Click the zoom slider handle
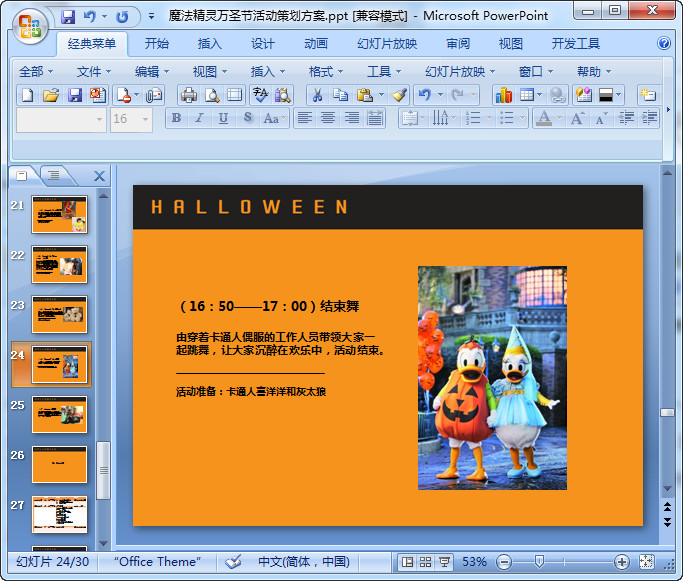Image resolution: width=683 pixels, height=581 pixels. click(x=539, y=562)
